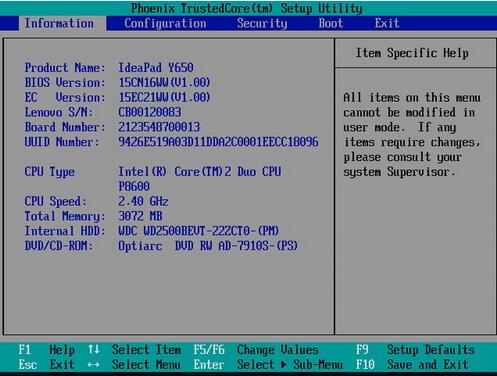Viewport: 497px width, 376px height.
Task: Click the F9 Setup Defaults hint
Action: 415,350
